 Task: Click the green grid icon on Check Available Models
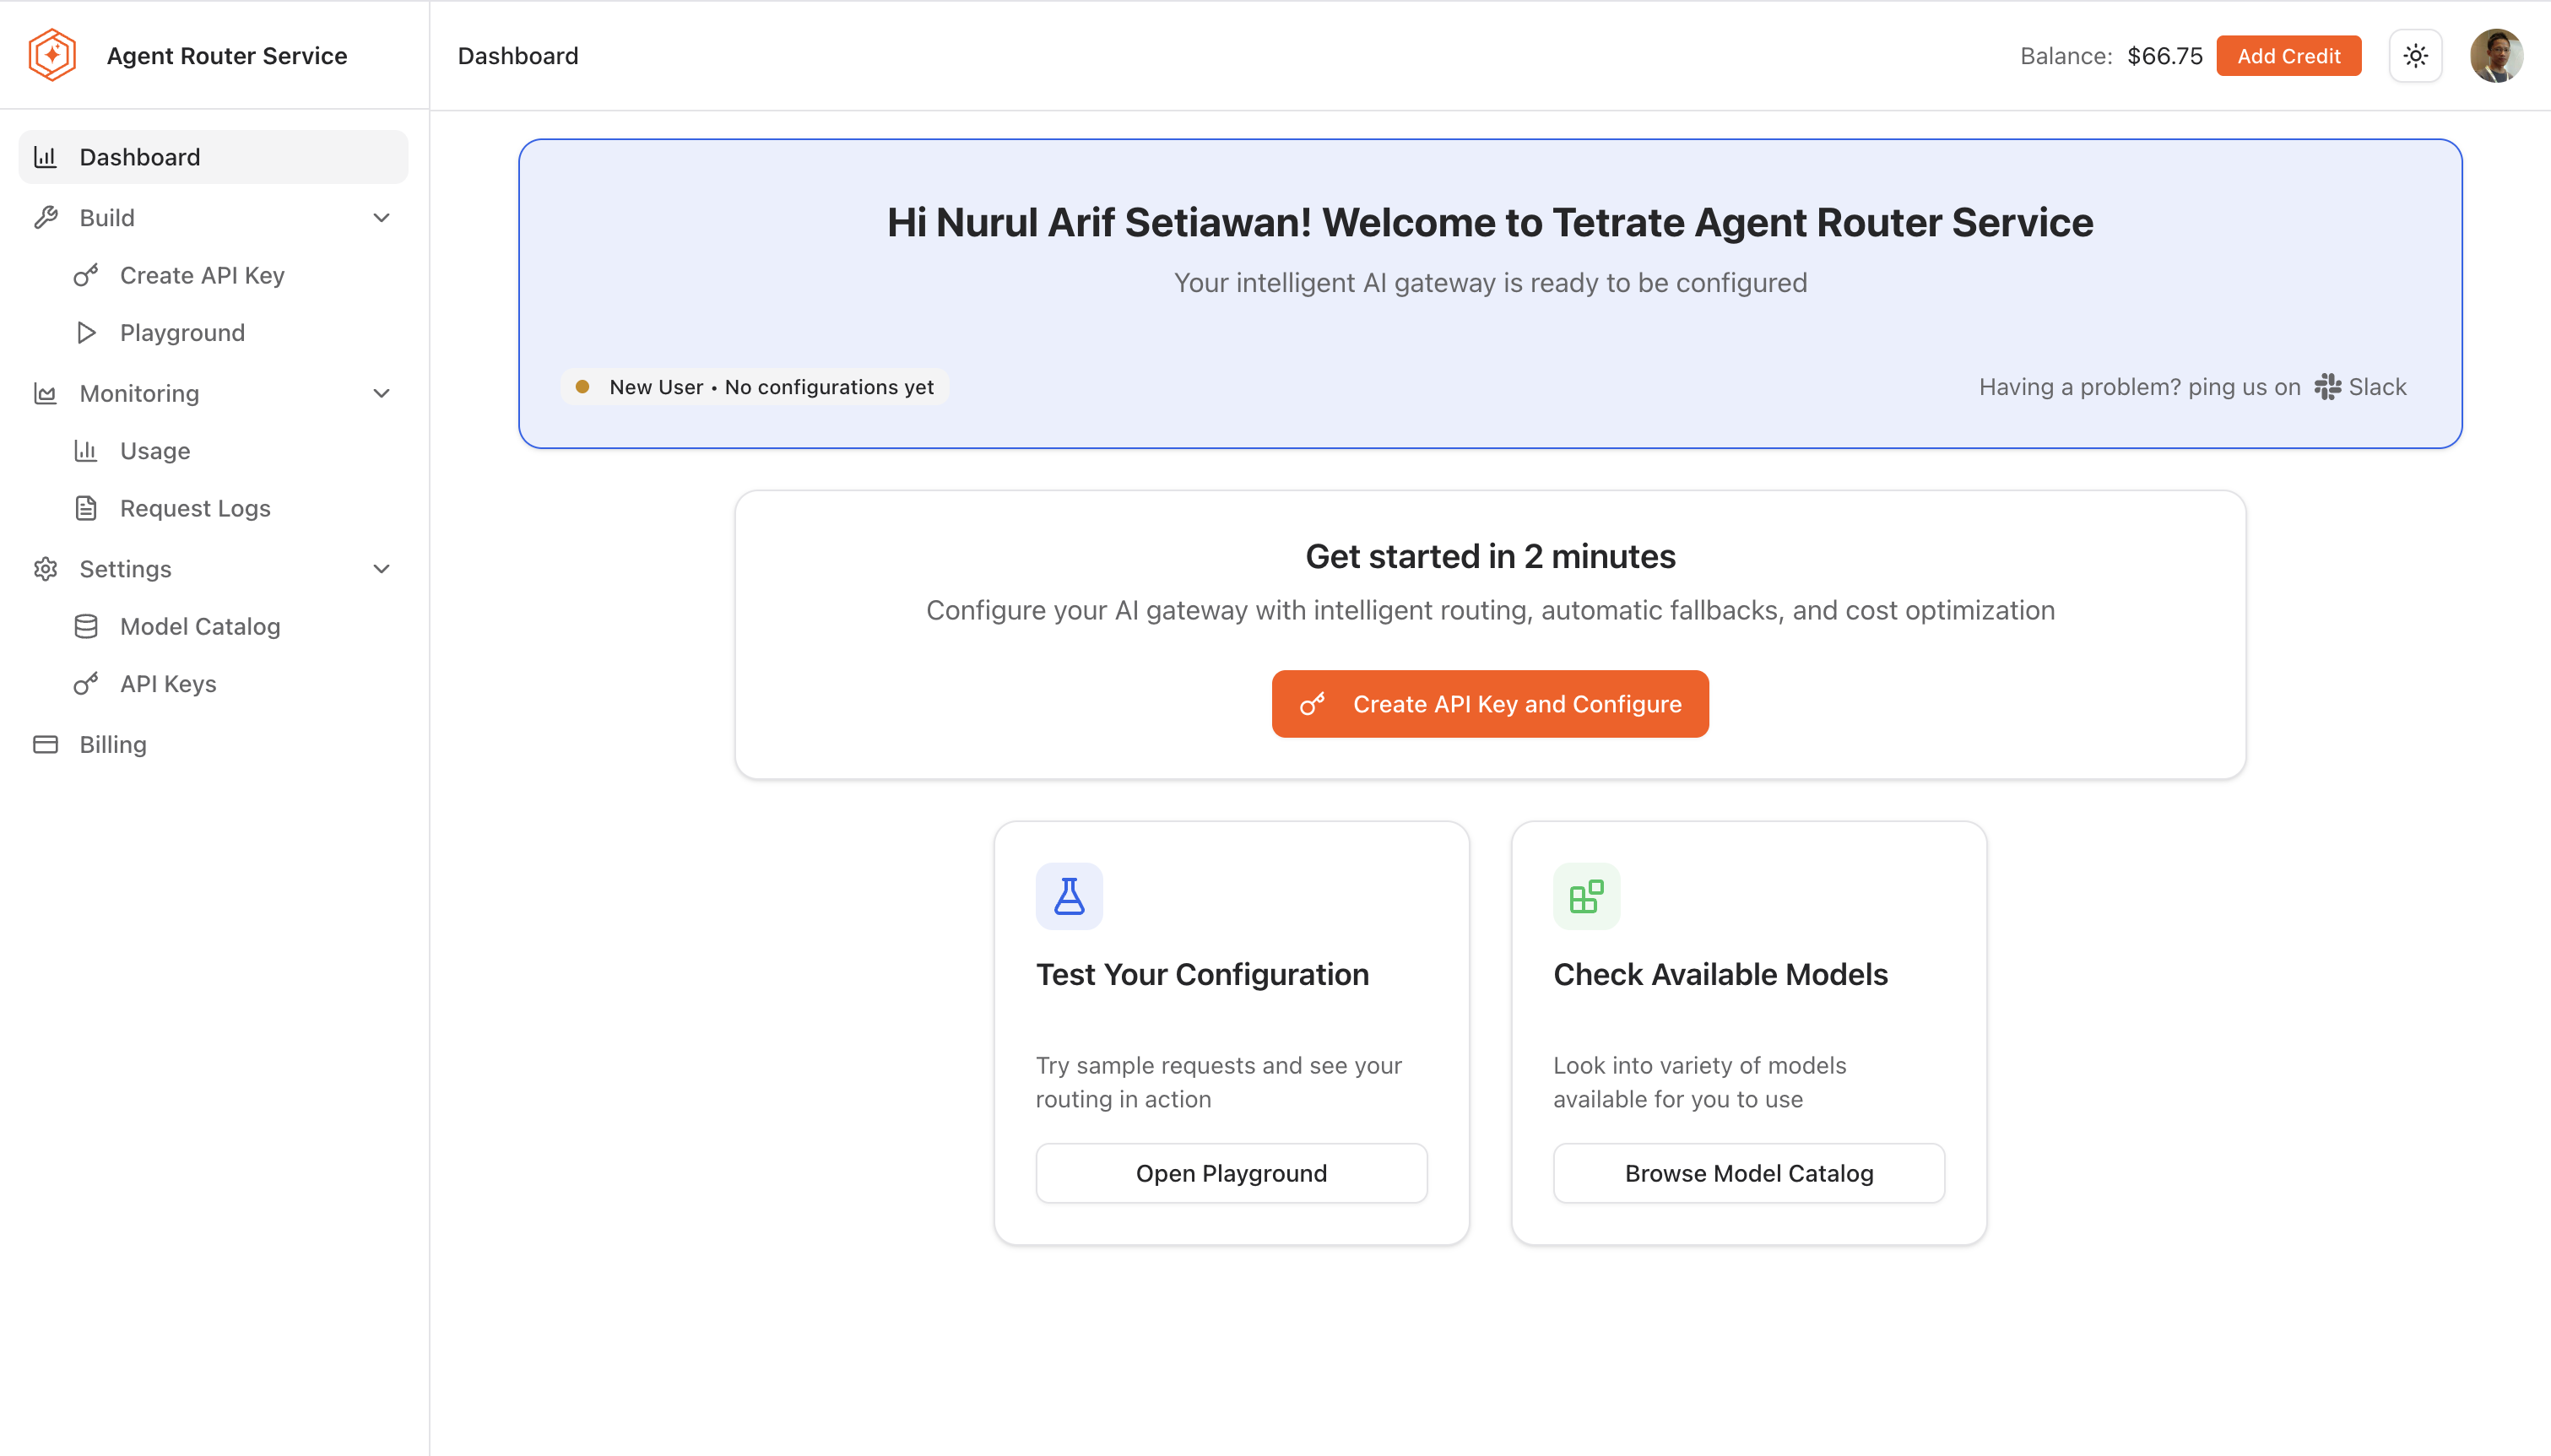(x=1586, y=895)
